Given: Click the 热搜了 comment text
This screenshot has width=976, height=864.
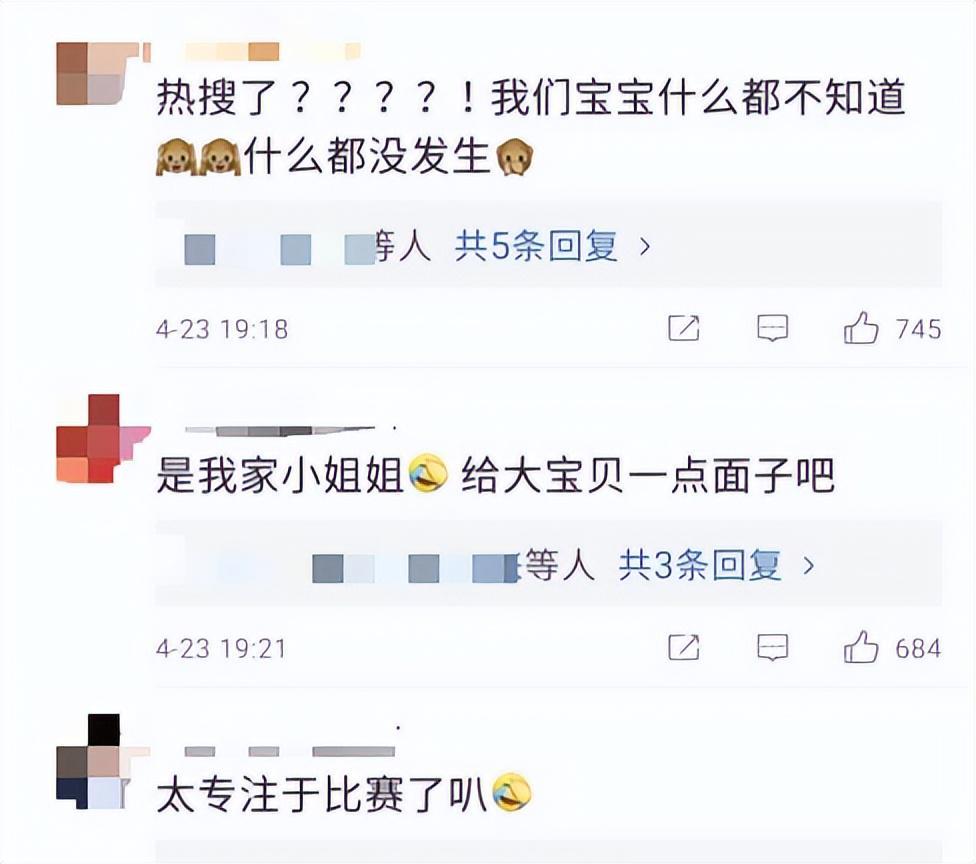Looking at the screenshot, I should [x=530, y=128].
